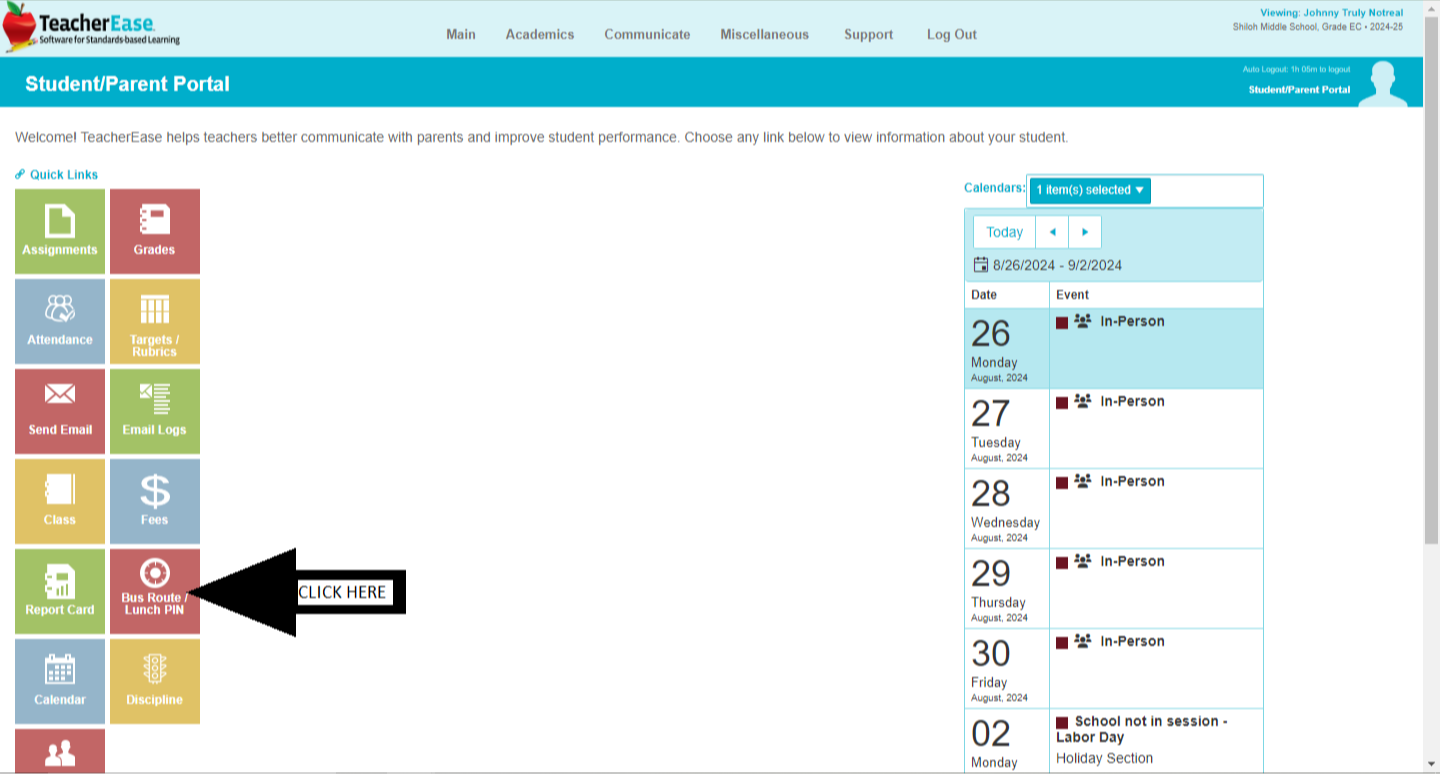Open the Main menu
This screenshot has height=775, width=1440.
[461, 34]
